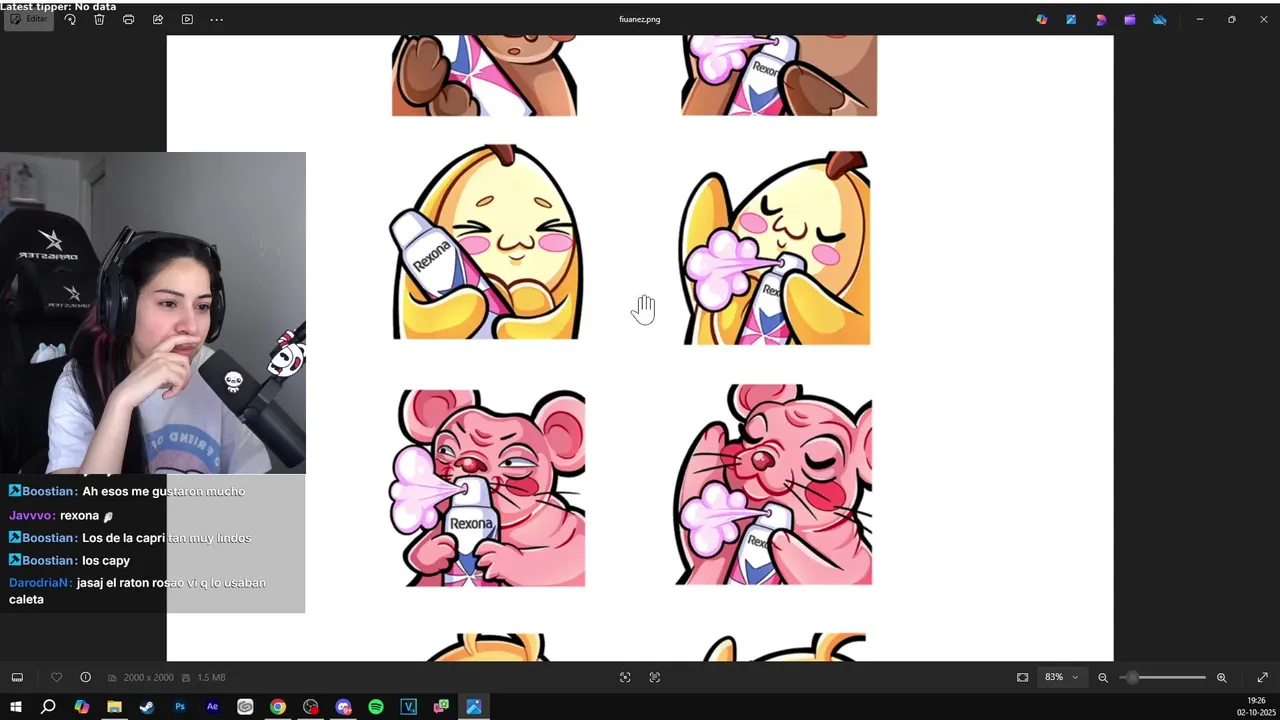Enter full screen with the expand icon
This screenshot has height=720, width=1280.
point(1262,677)
